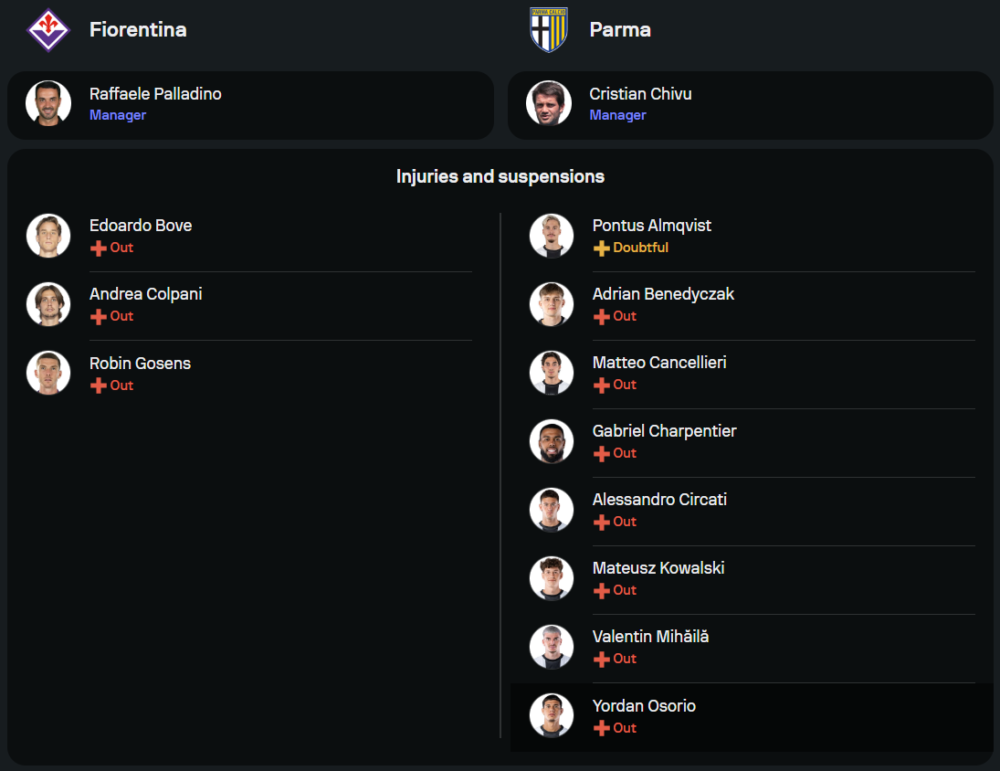The width and height of the screenshot is (1000, 771).
Task: Select Mateusz Kowalski's player avatar
Action: (x=551, y=578)
